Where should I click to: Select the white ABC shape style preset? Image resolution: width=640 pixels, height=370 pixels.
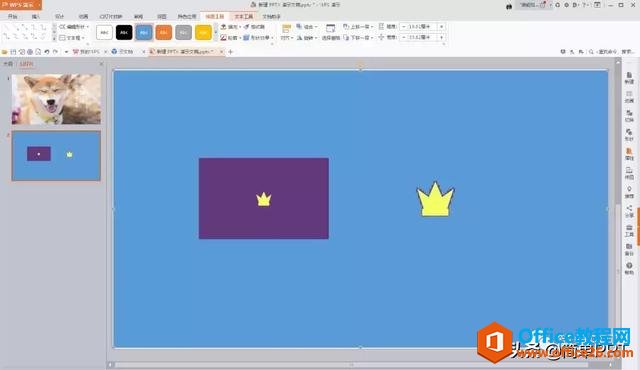[104, 32]
